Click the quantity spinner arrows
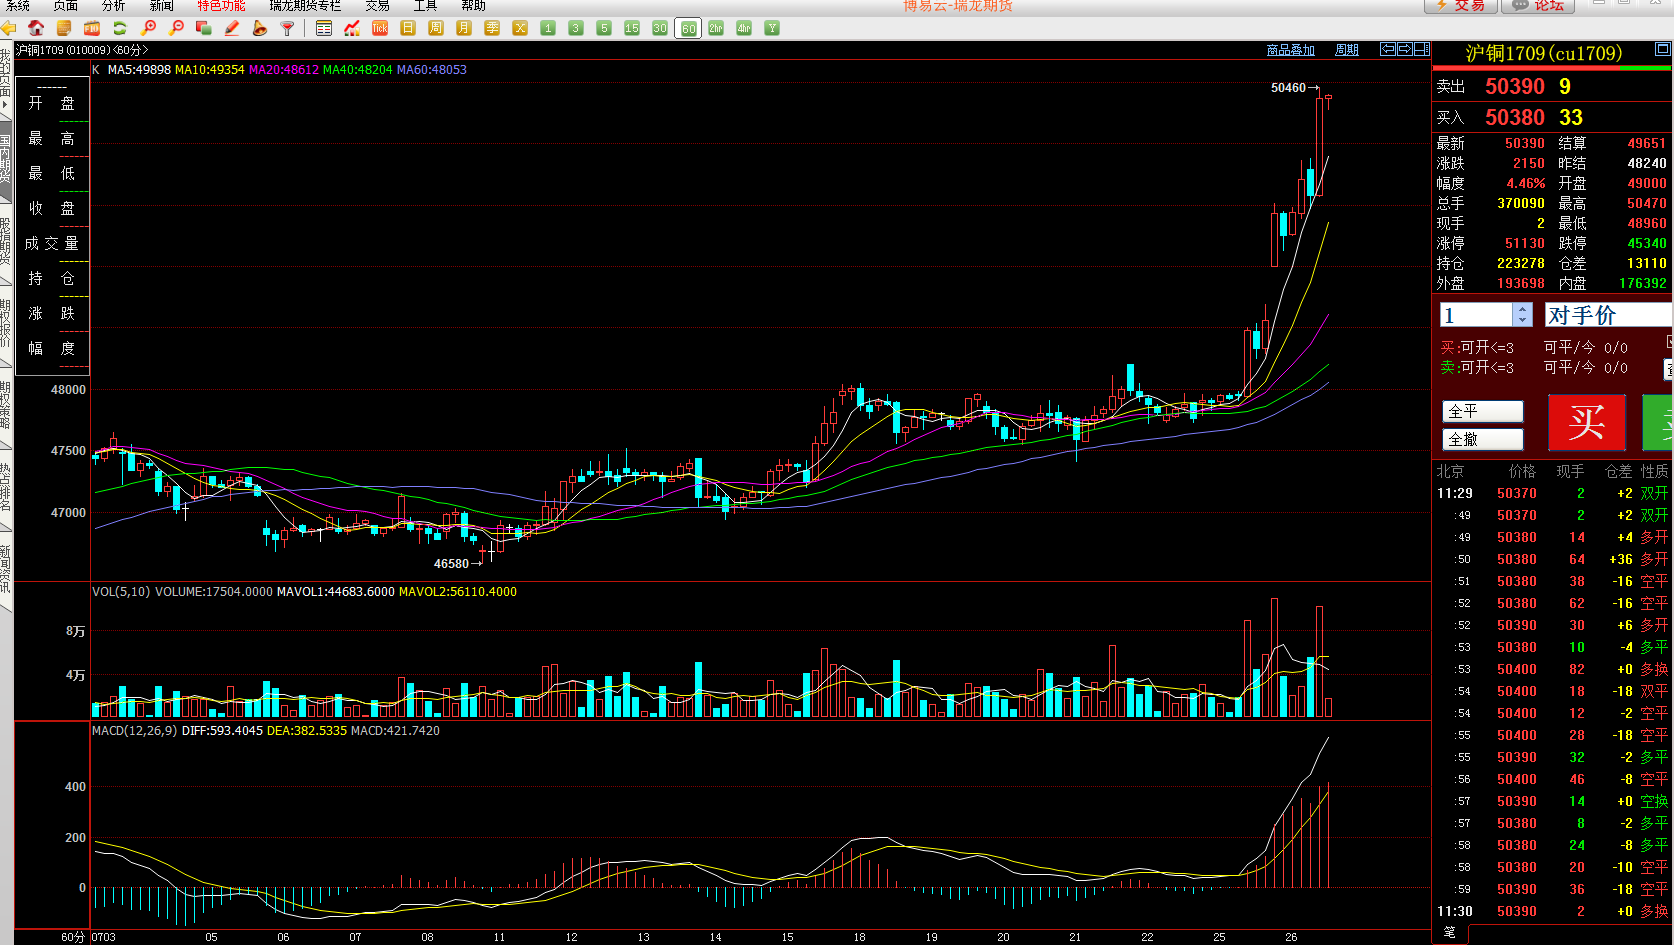Viewport: 1674px width, 945px height. coord(1522,315)
